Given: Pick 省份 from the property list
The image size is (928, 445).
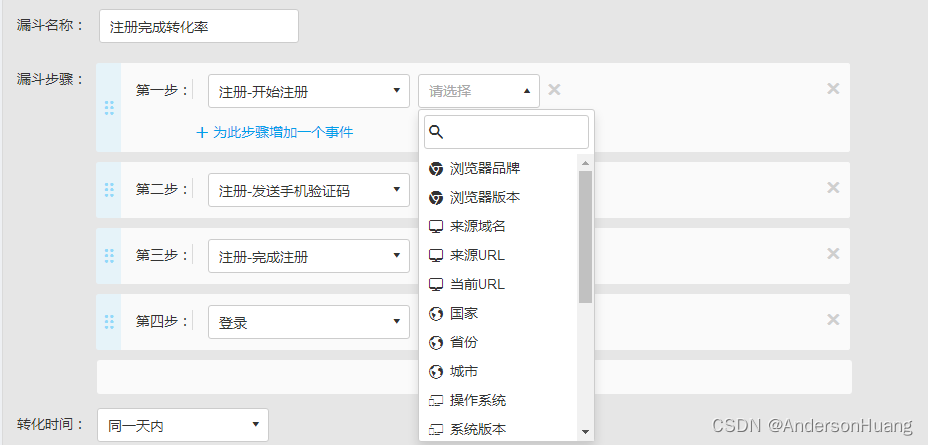Looking at the screenshot, I should click(498, 343).
